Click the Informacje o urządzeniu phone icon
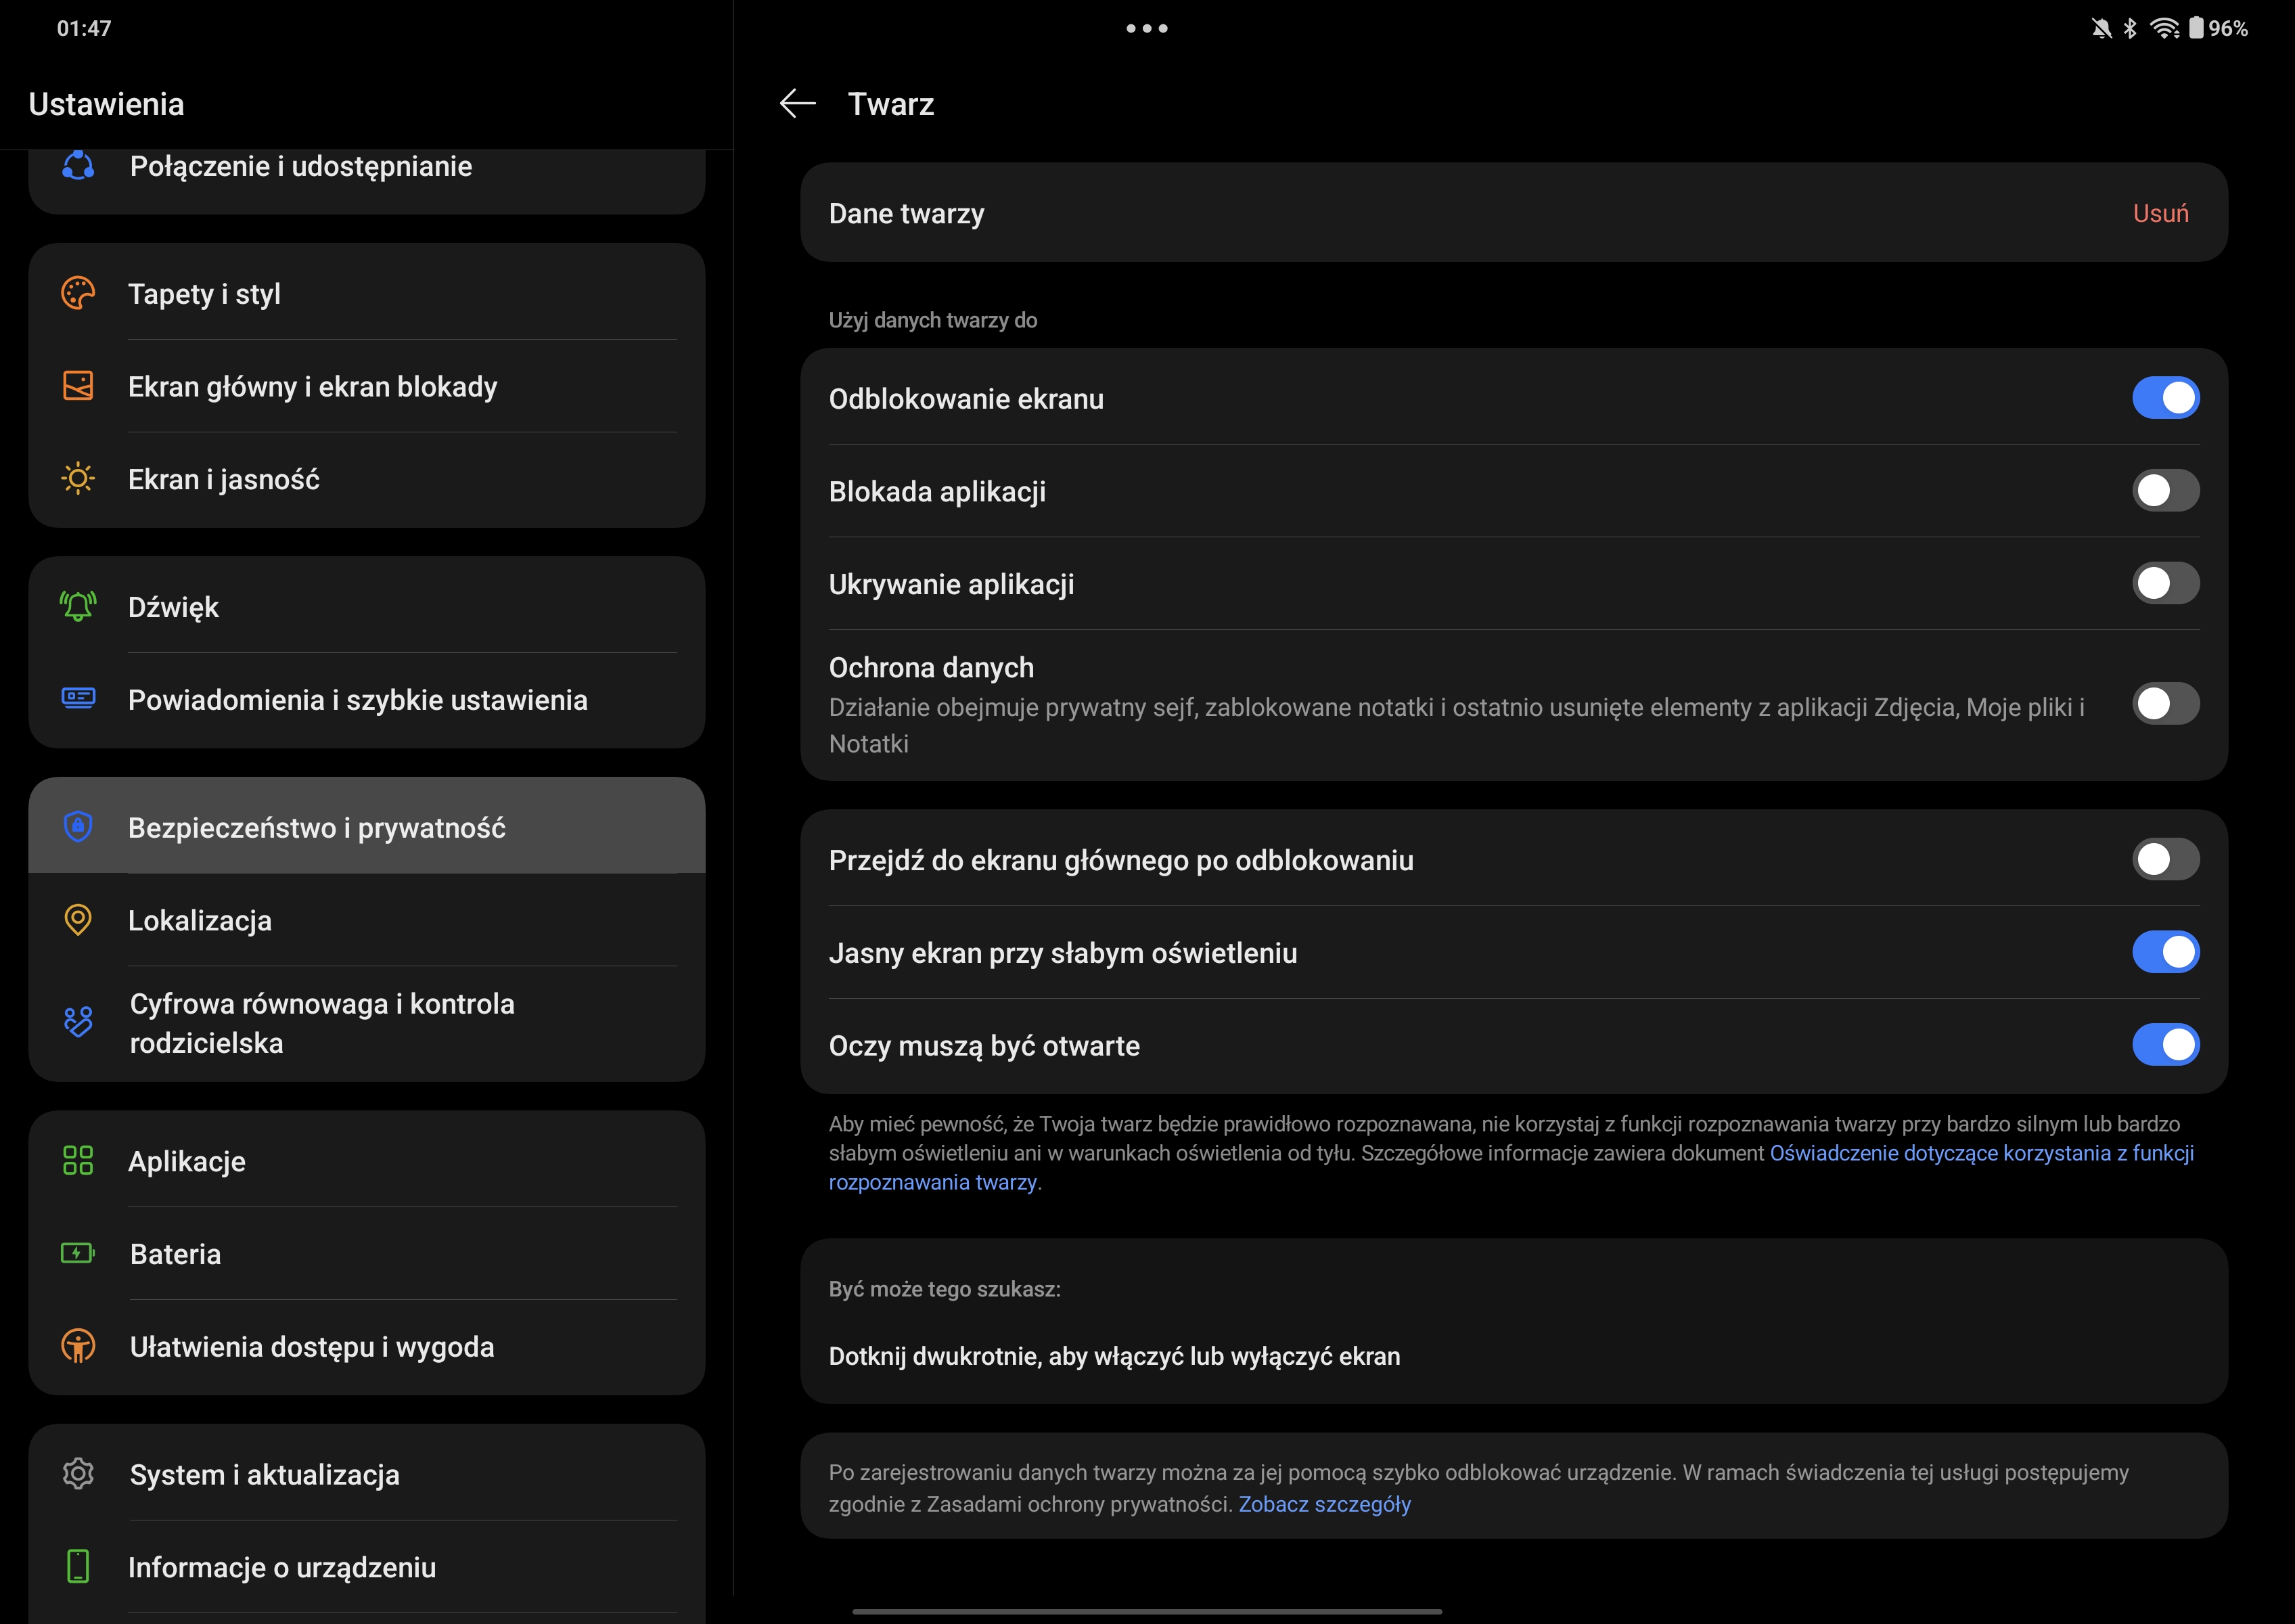Viewport: 2295px width, 1624px height. 78,1566
